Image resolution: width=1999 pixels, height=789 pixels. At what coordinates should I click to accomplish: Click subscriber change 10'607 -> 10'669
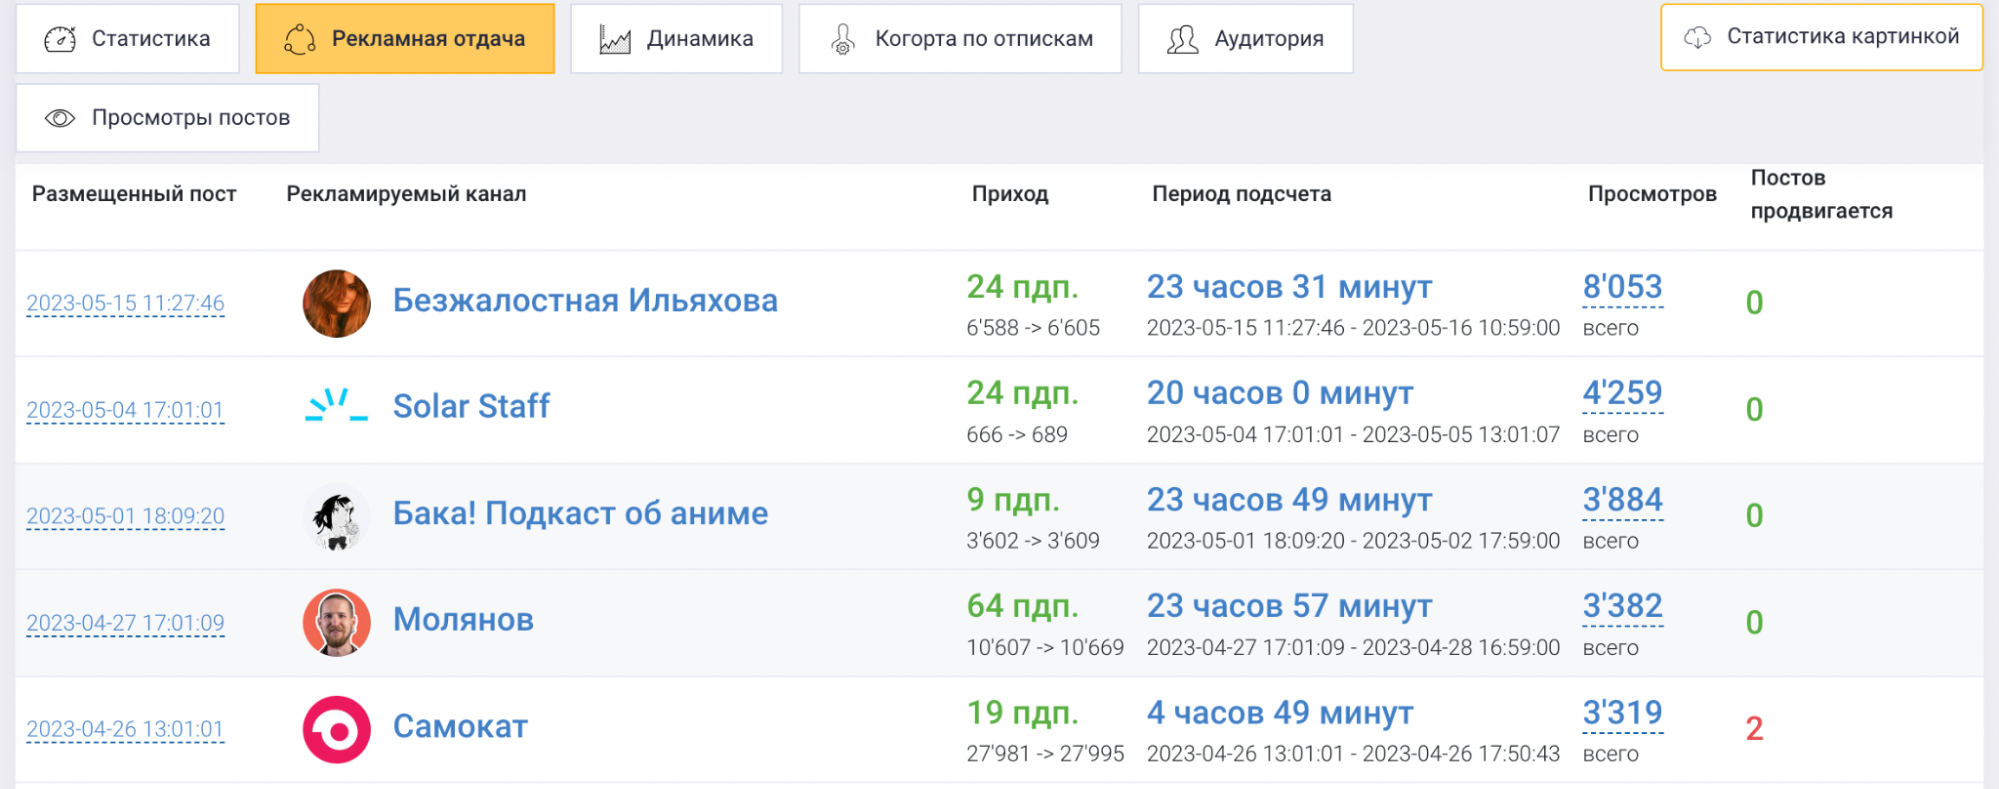click(x=1045, y=648)
